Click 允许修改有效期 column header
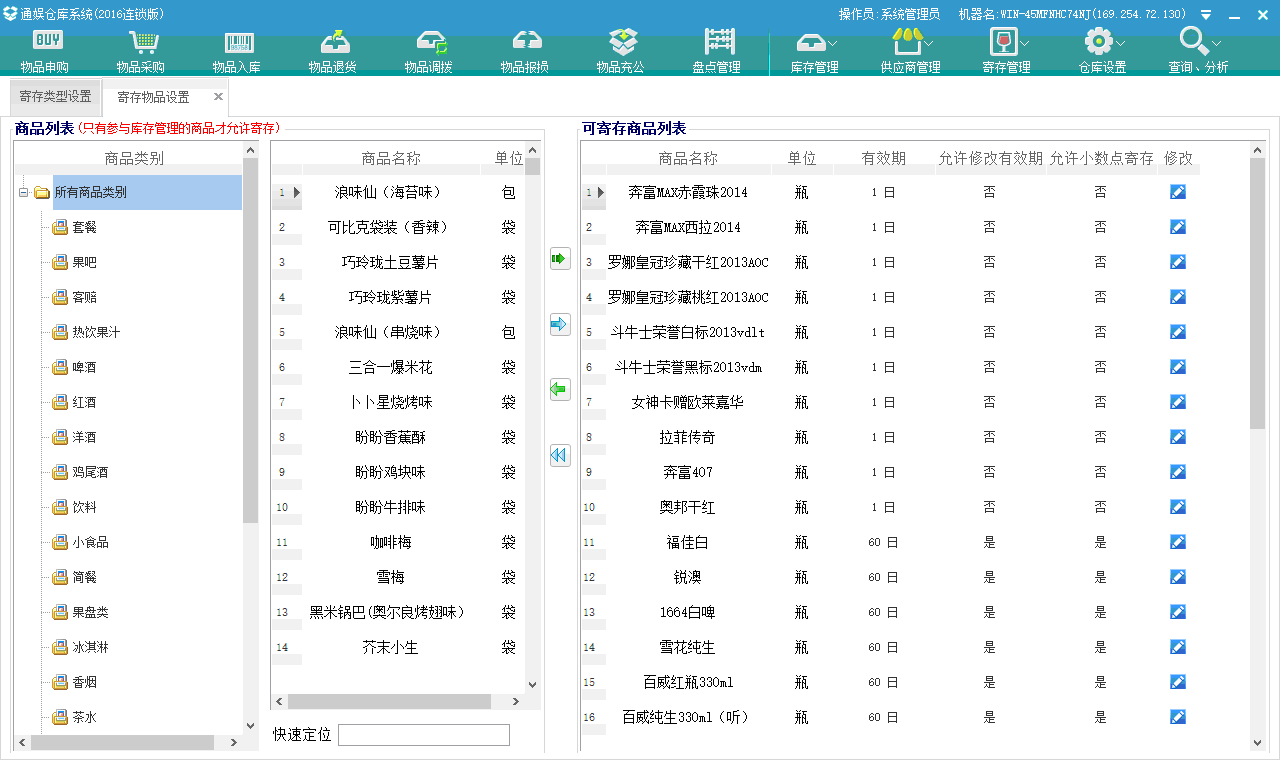Viewport: 1280px width, 760px height. click(990, 159)
